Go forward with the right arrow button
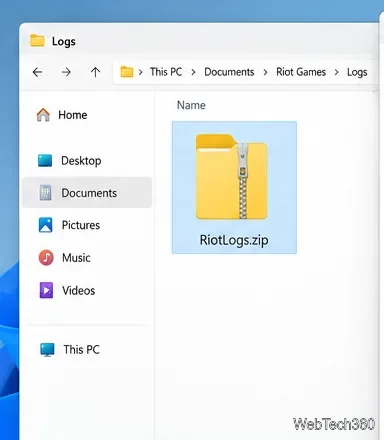384x440 pixels. 66,72
